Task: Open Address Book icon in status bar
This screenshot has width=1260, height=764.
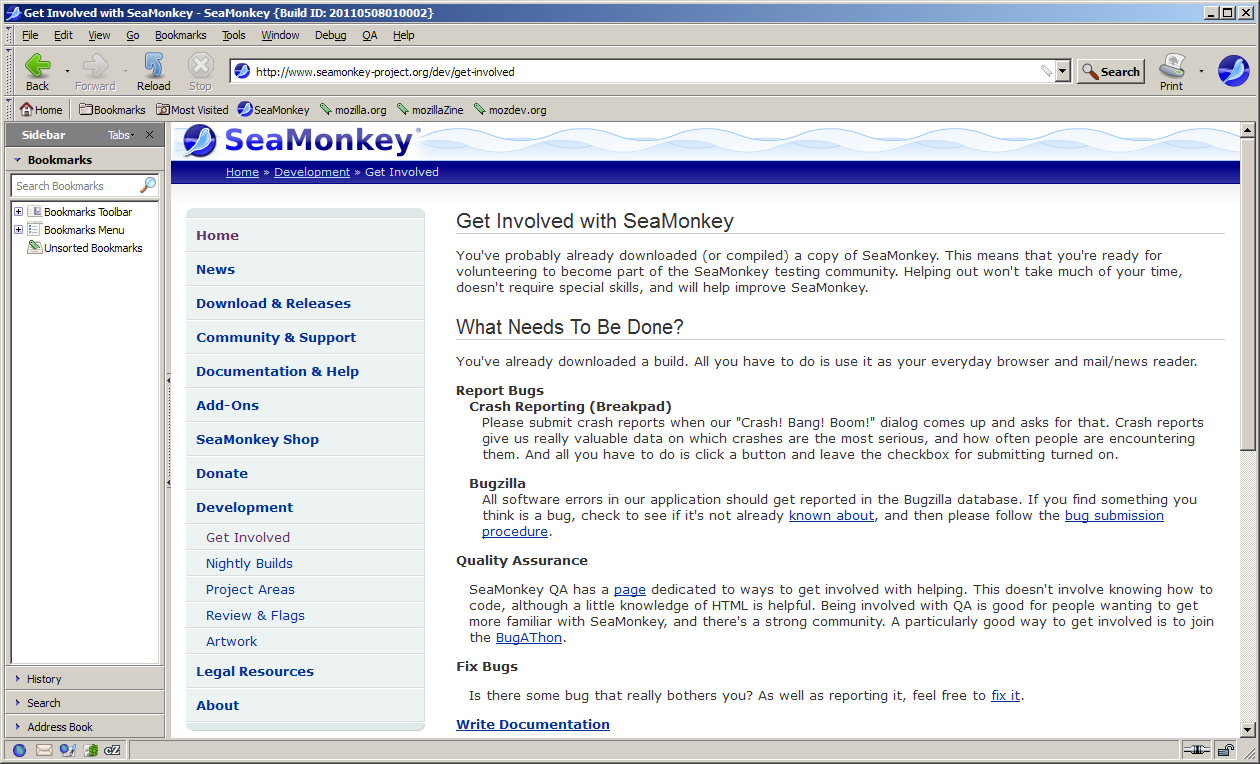Action: (x=91, y=750)
